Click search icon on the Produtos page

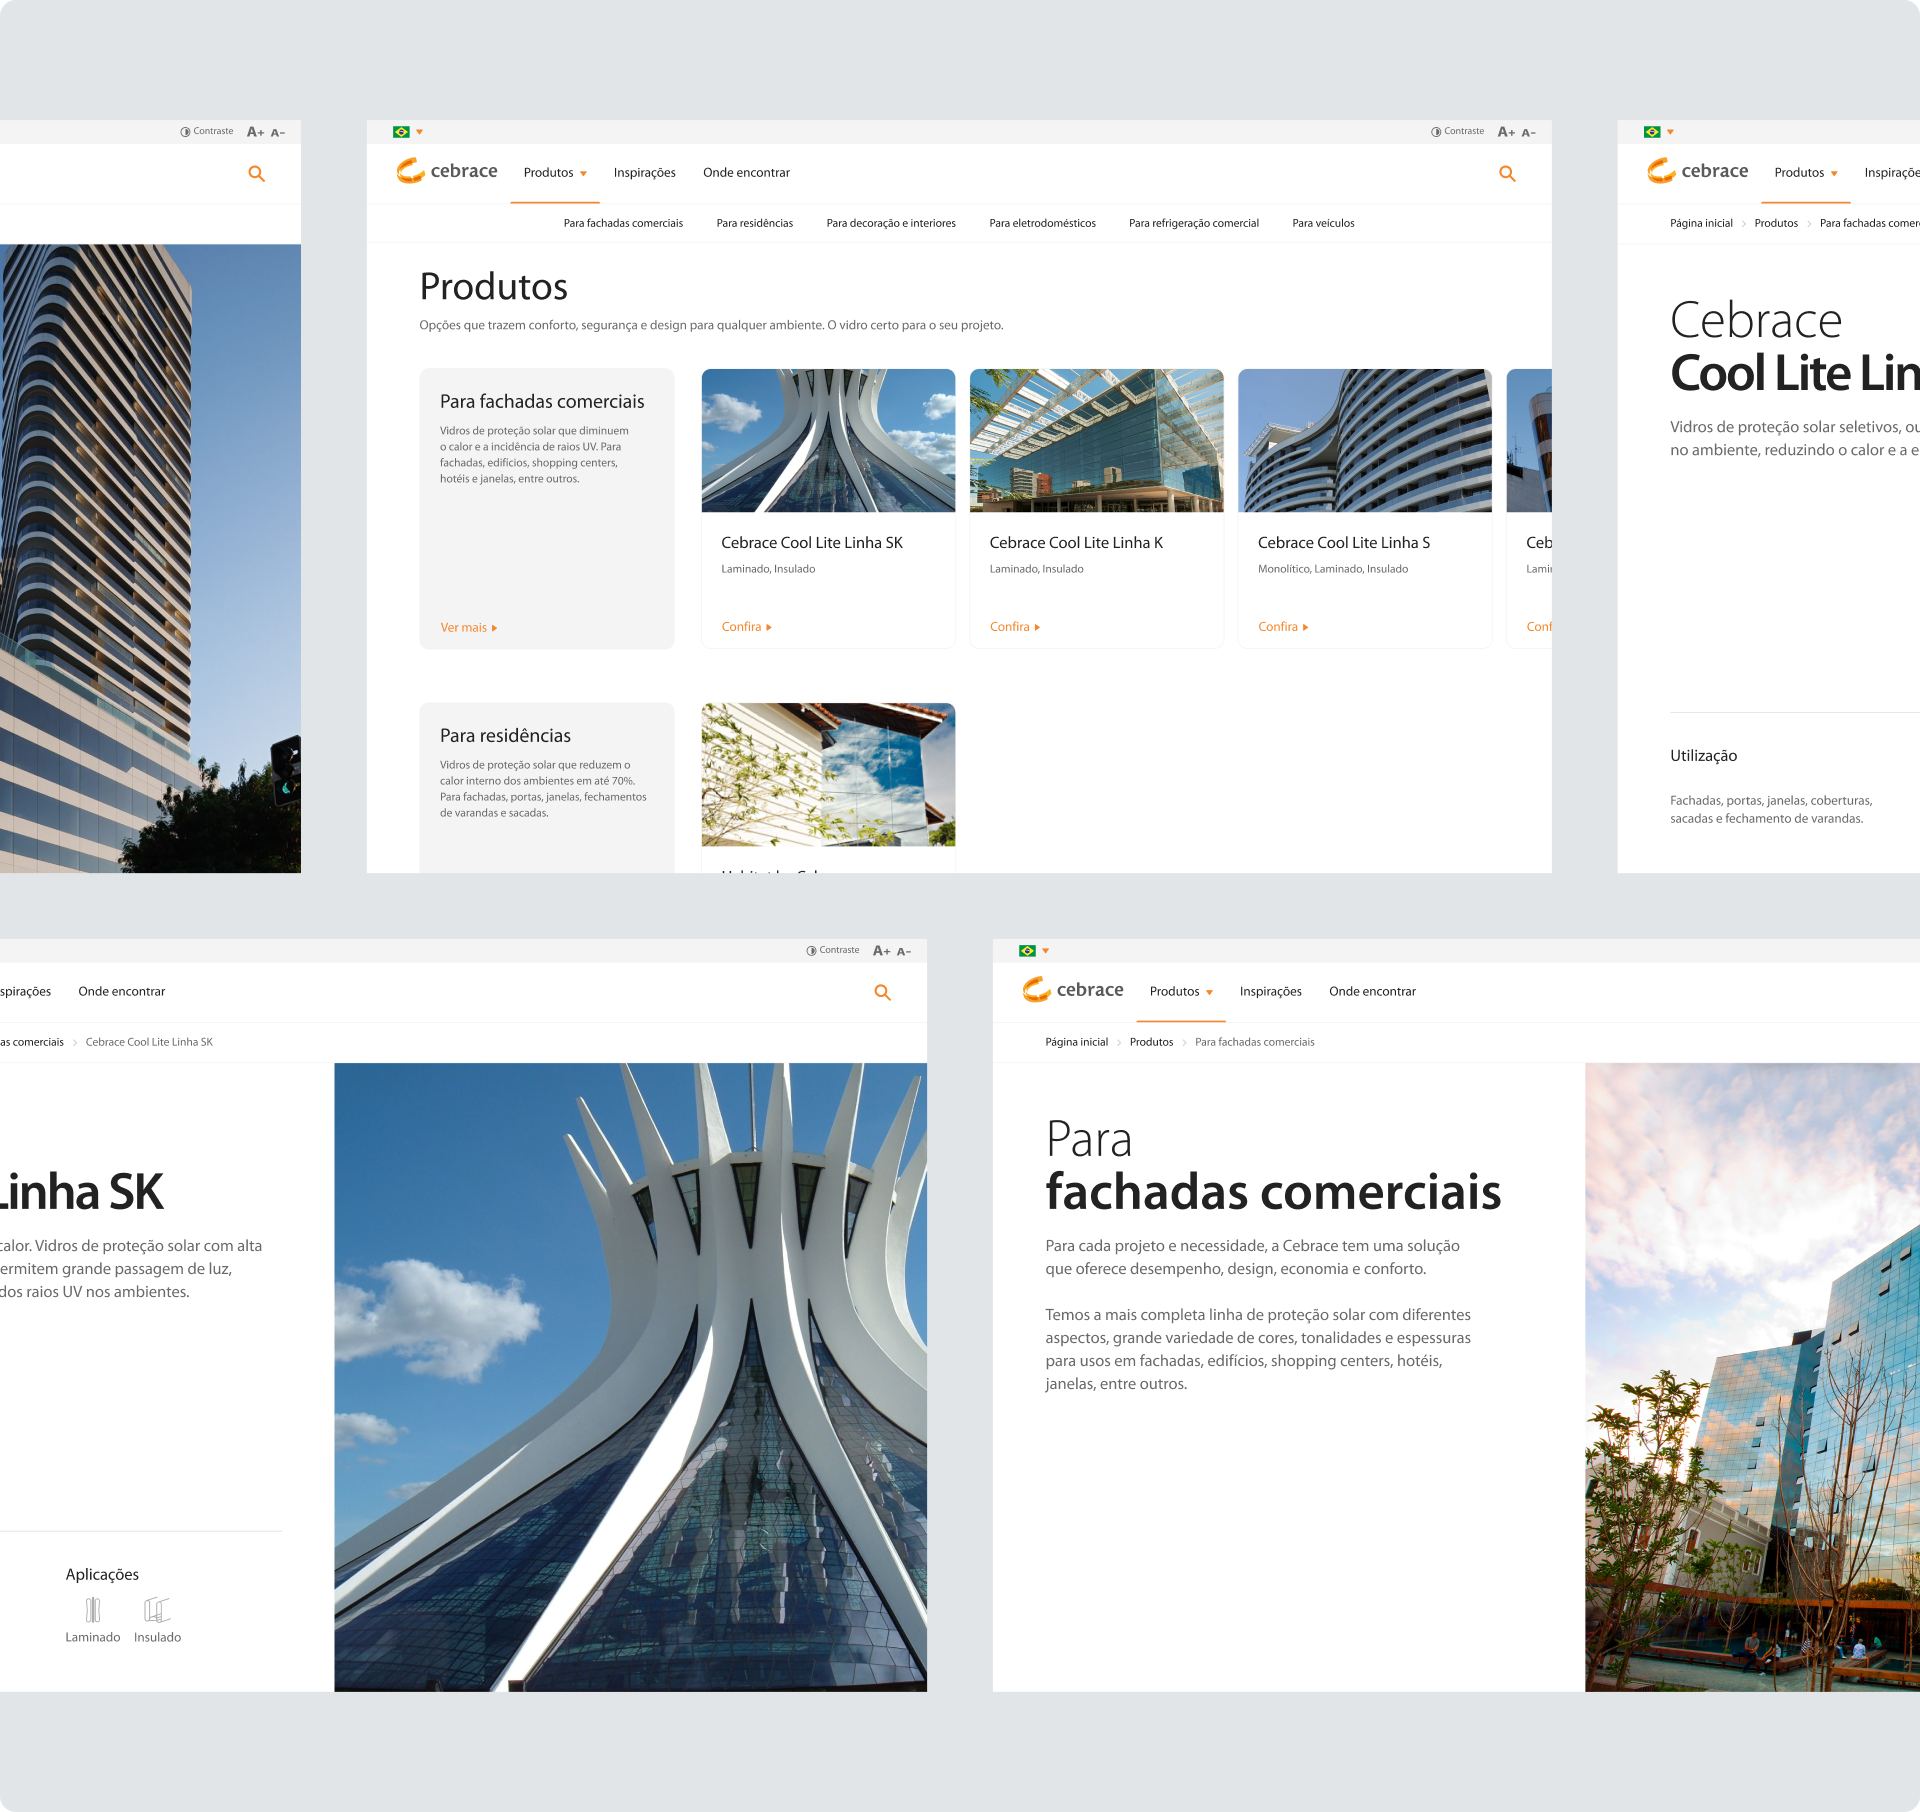pos(1507,174)
